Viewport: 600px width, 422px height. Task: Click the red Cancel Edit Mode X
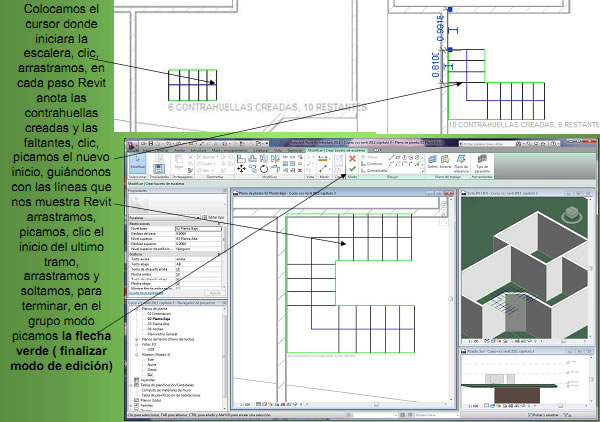(352, 158)
